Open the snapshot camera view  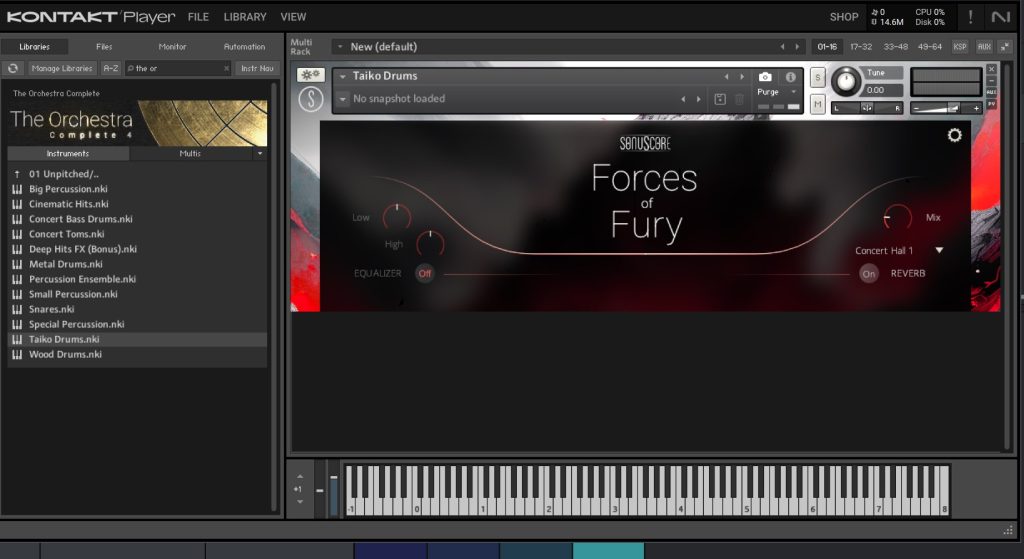[765, 77]
